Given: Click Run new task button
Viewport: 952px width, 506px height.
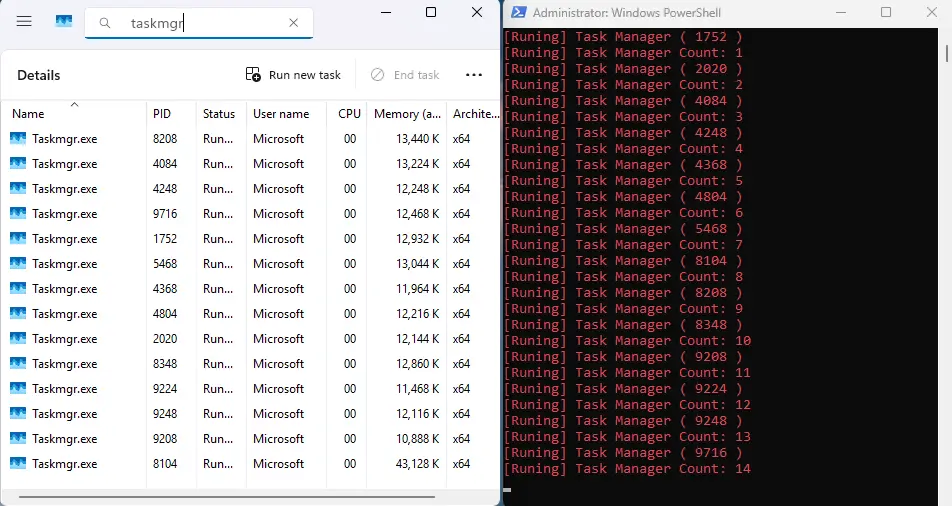Looking at the screenshot, I should tap(293, 75).
